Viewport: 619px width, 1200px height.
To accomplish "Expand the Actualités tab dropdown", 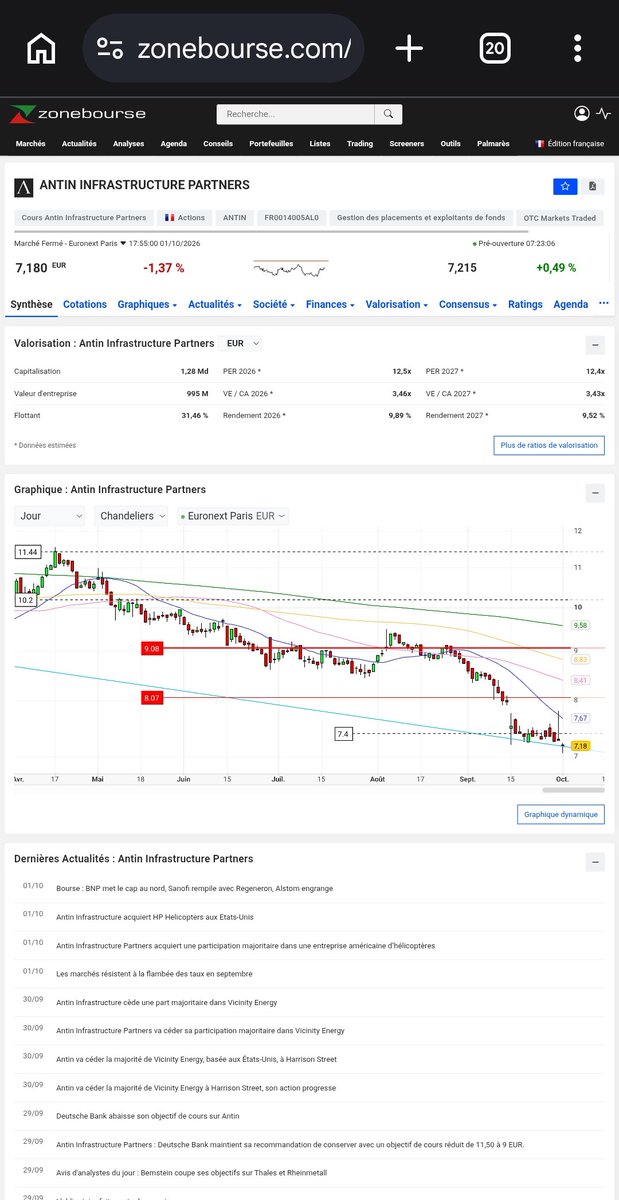I will tap(215, 304).
